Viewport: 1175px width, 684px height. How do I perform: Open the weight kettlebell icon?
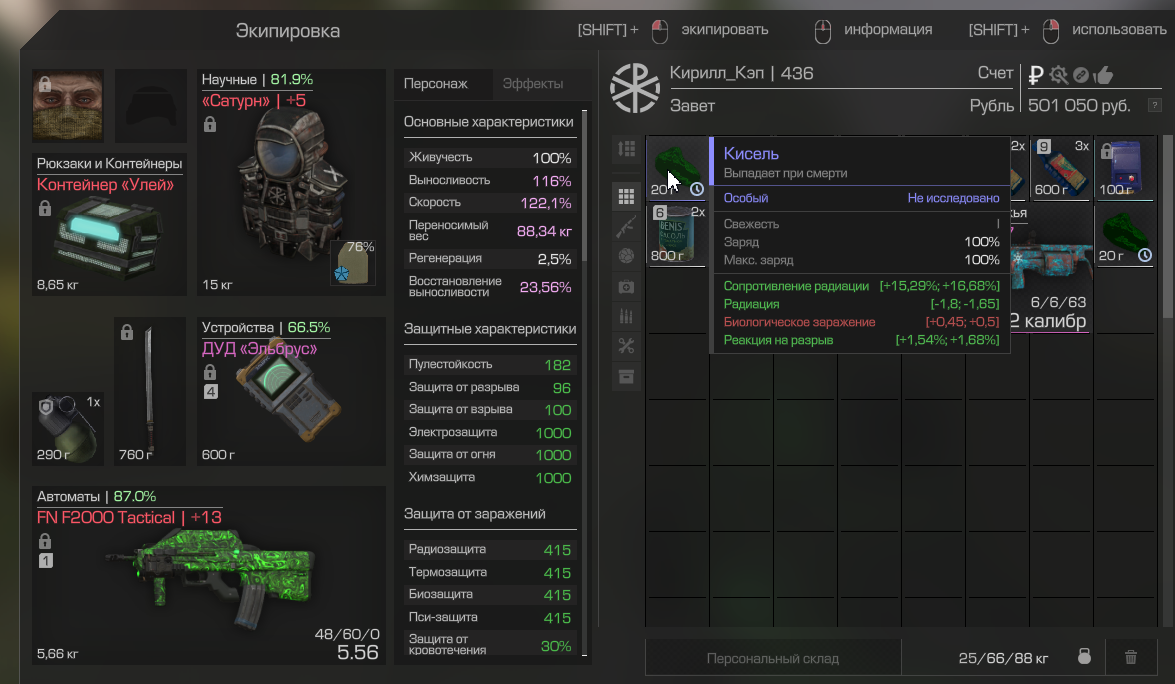tap(1084, 657)
